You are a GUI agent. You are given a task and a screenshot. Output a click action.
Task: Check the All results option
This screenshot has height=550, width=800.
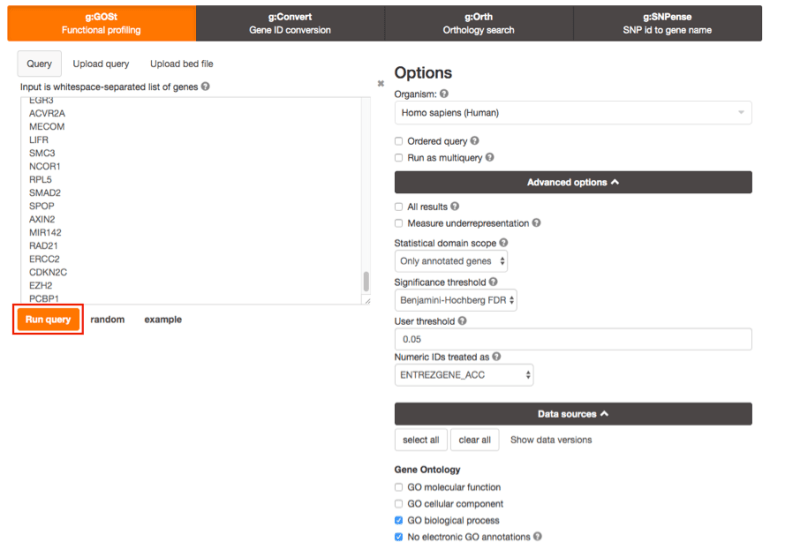(x=398, y=207)
